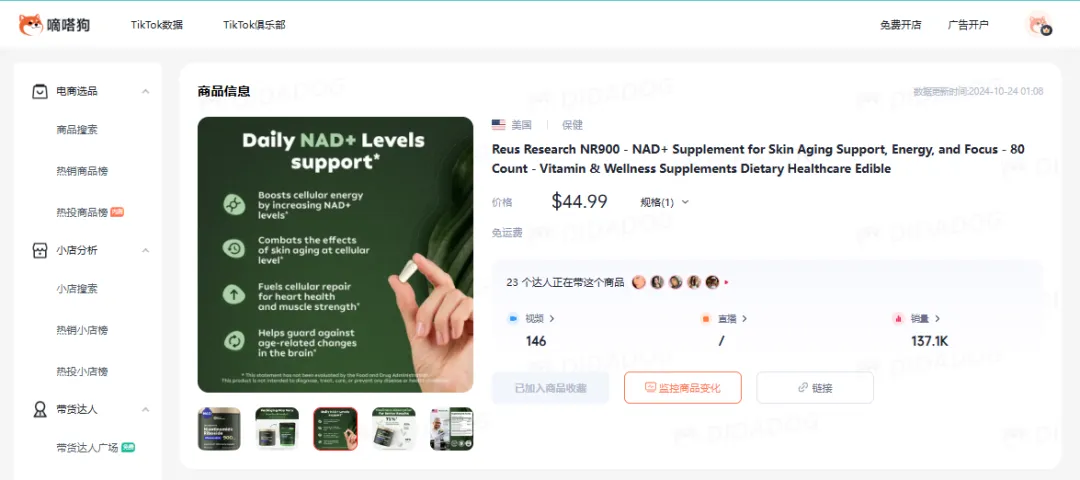The image size is (1080, 480).
Task: Open TikTok数据 in the top navigation
Action: click(157, 25)
